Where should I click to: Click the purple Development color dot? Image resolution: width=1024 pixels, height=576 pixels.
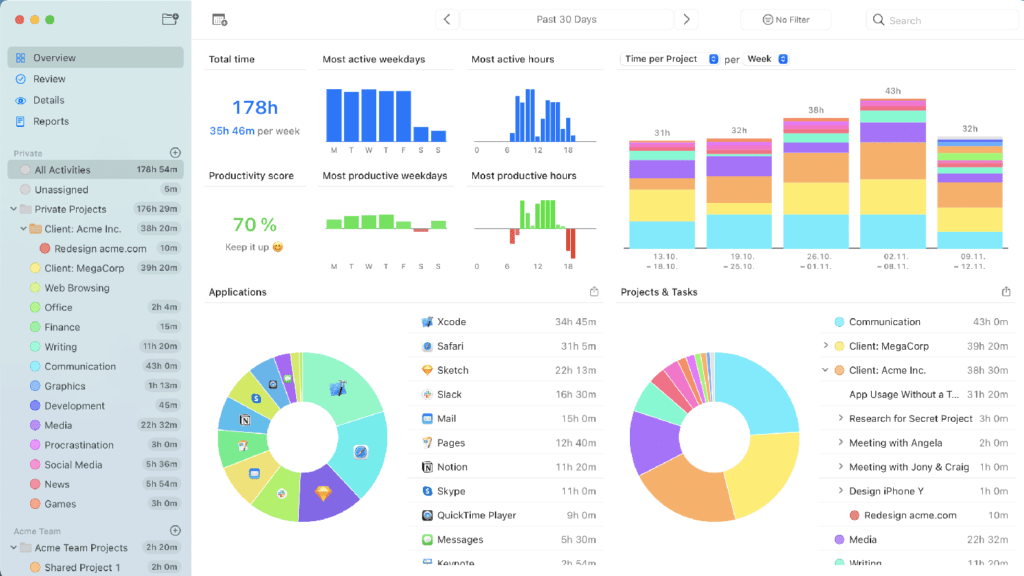tap(35, 406)
